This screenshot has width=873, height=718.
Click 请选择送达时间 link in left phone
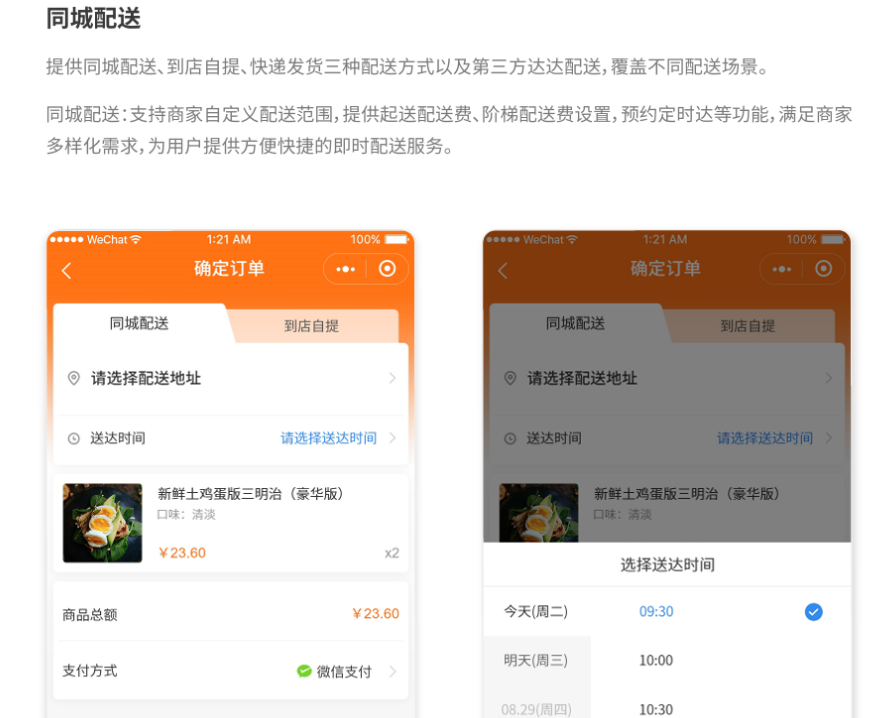click(x=328, y=438)
